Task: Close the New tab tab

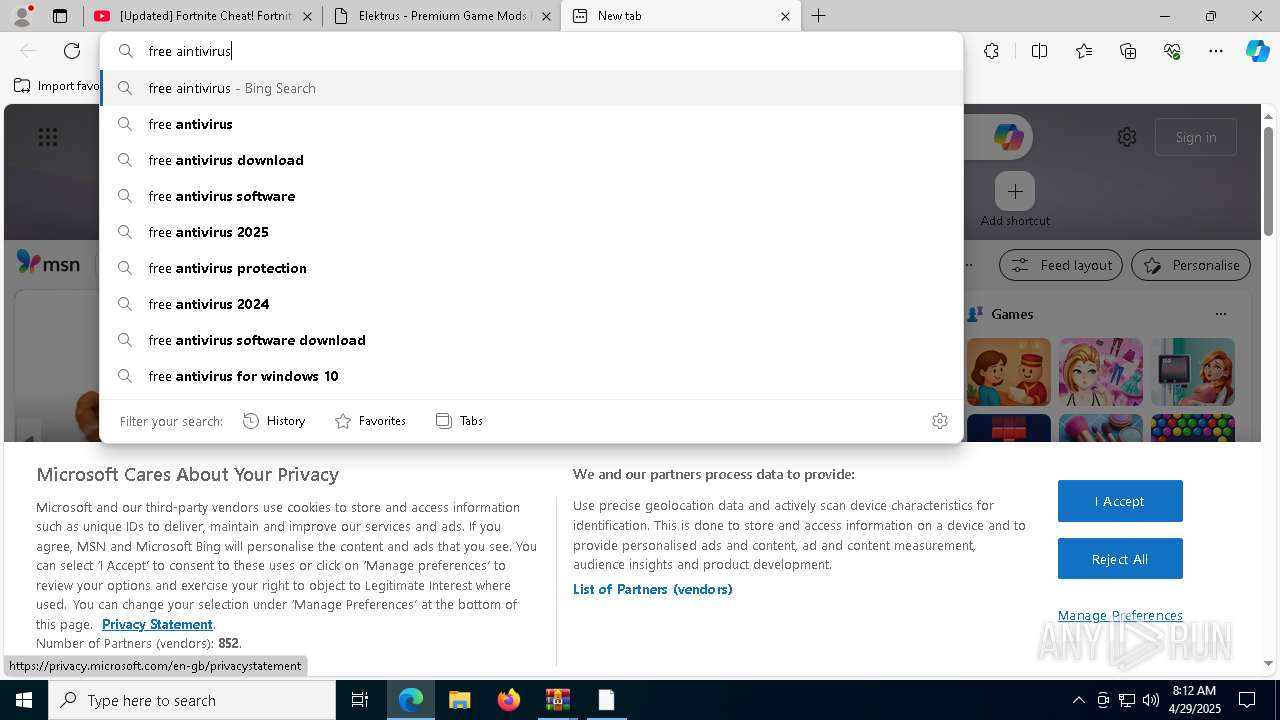Action: click(x=785, y=16)
